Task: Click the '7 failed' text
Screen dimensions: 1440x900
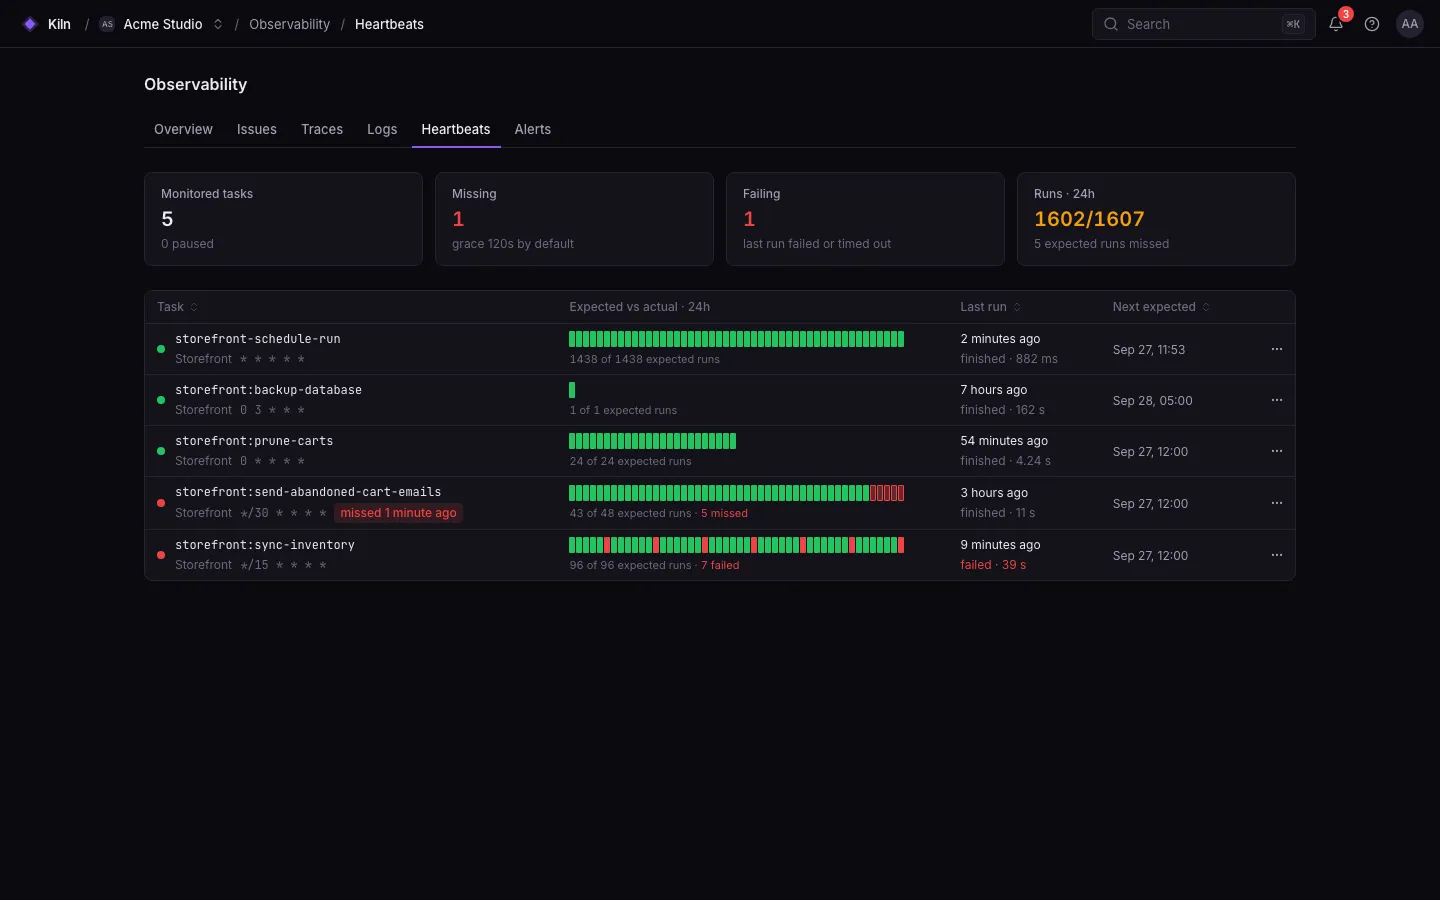Action: (720, 565)
